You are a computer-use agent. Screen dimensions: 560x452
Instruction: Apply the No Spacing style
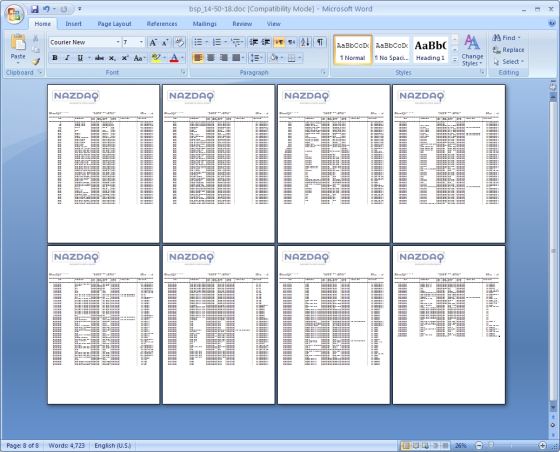pyautogui.click(x=391, y=50)
